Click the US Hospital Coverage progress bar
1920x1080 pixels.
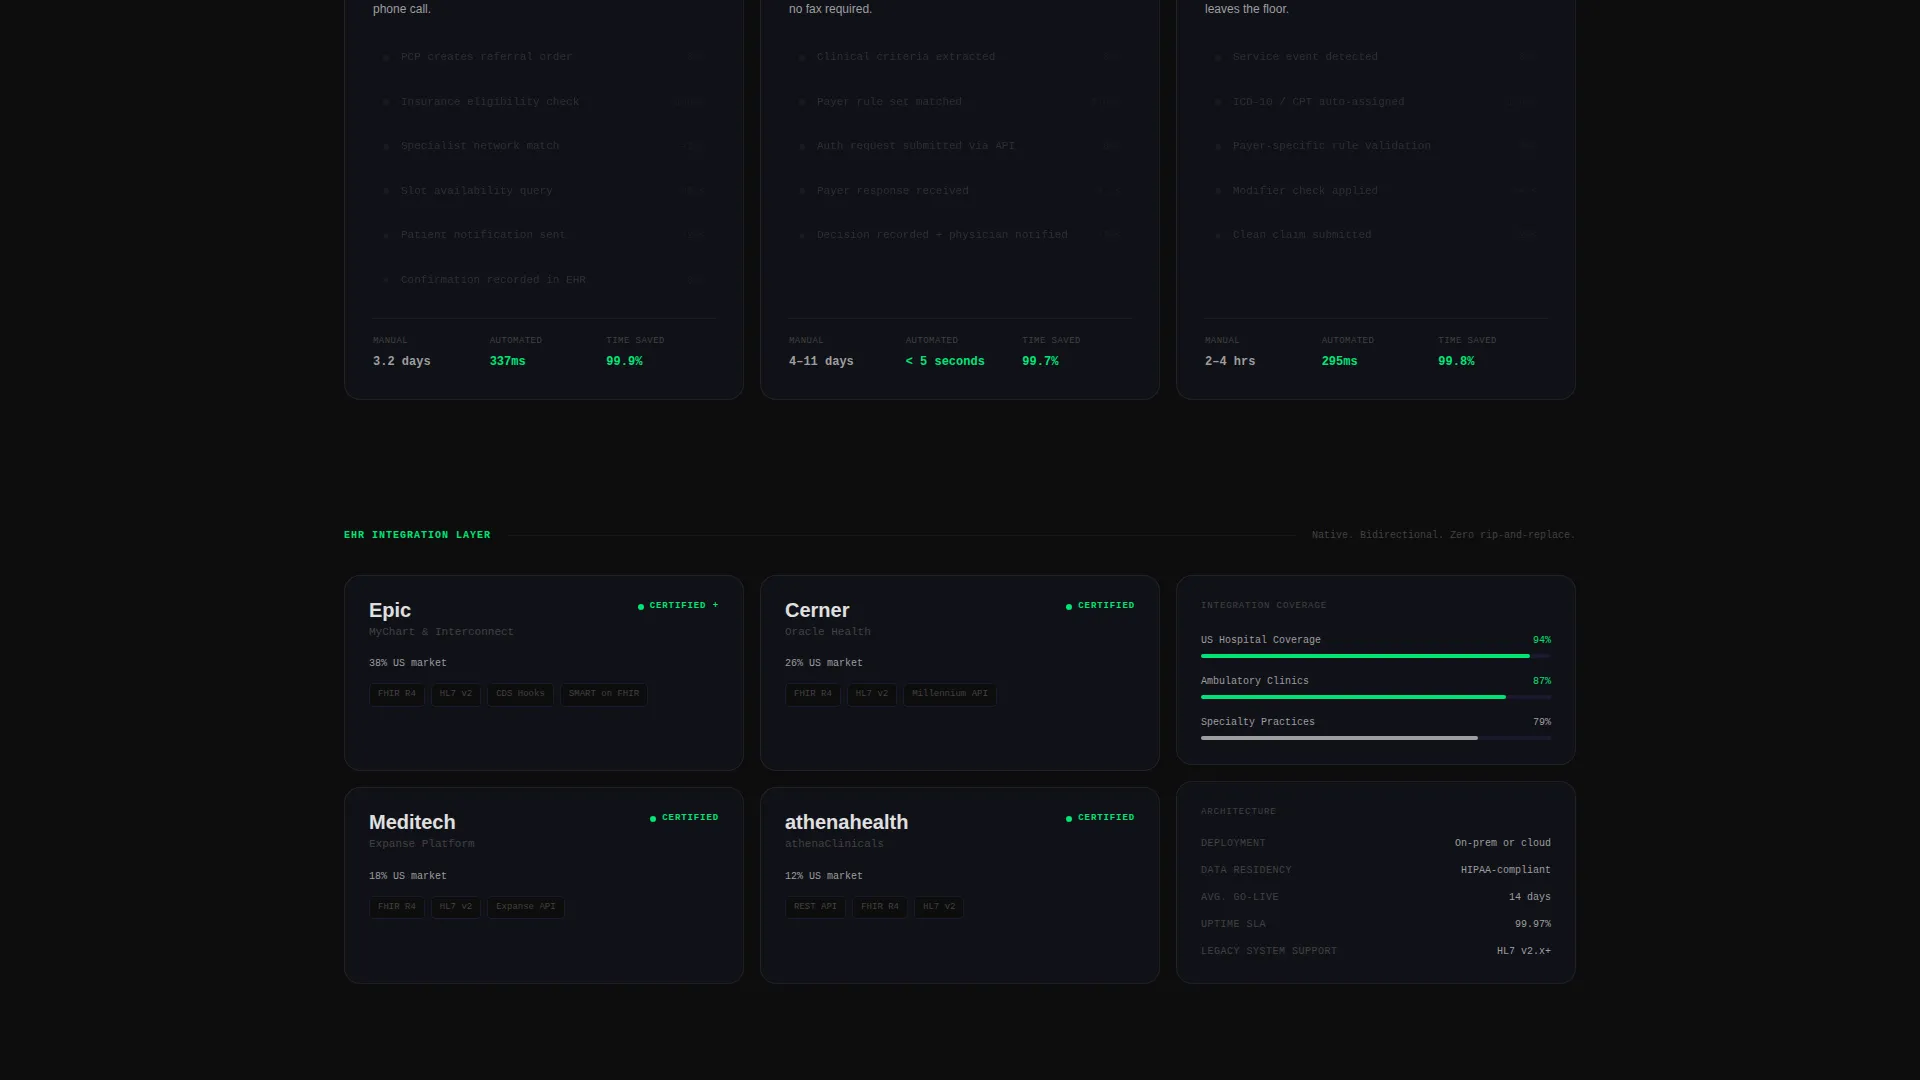(x=1376, y=656)
